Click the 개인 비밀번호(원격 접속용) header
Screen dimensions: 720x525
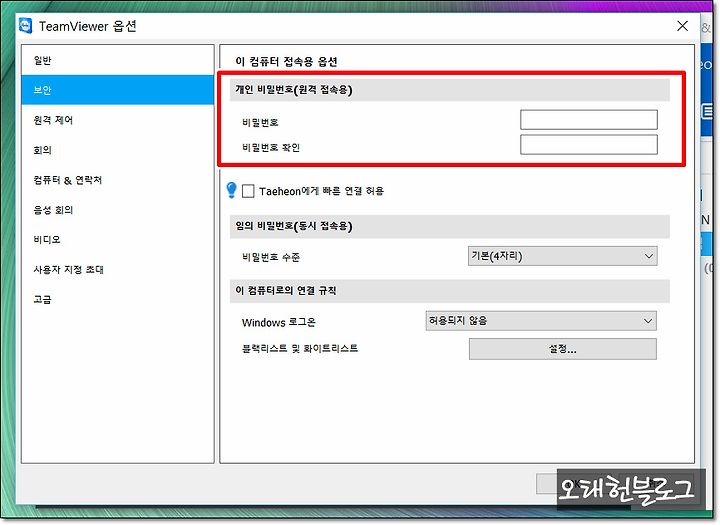tap(450, 90)
